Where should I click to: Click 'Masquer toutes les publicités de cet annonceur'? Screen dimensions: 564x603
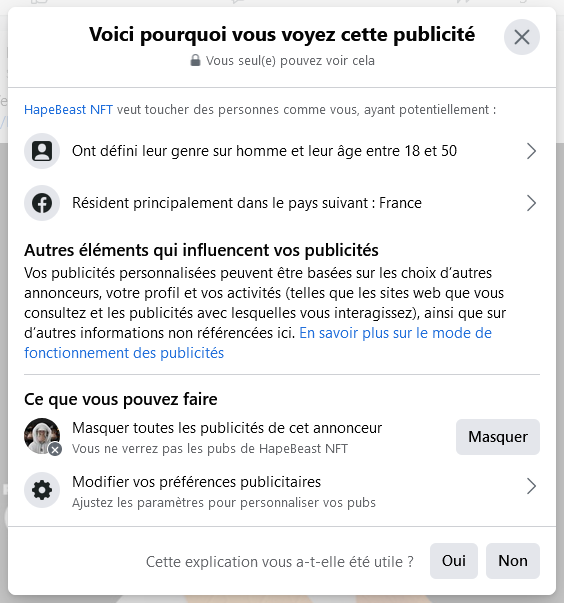tap(227, 428)
